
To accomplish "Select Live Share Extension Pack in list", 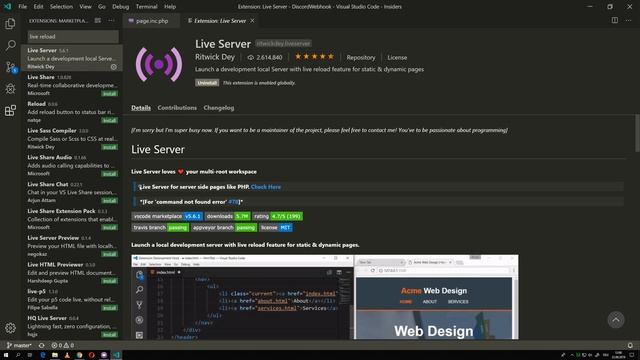I will [72, 219].
